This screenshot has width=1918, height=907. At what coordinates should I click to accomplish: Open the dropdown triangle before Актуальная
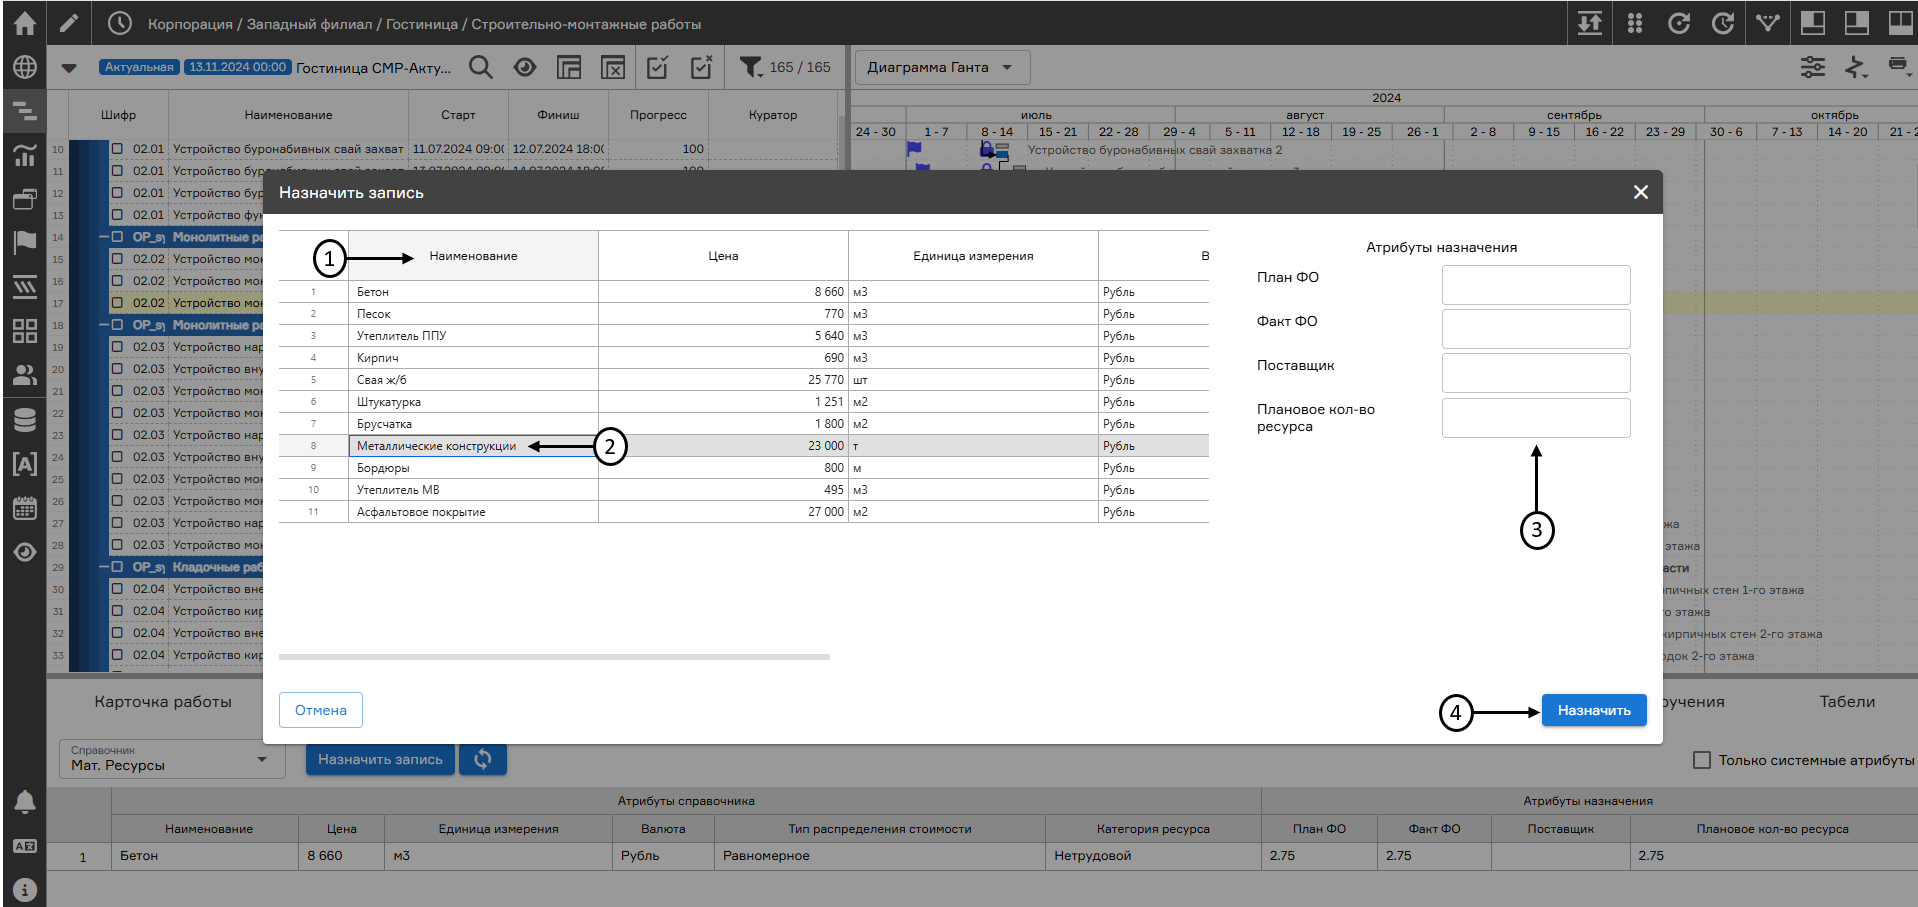click(x=69, y=68)
